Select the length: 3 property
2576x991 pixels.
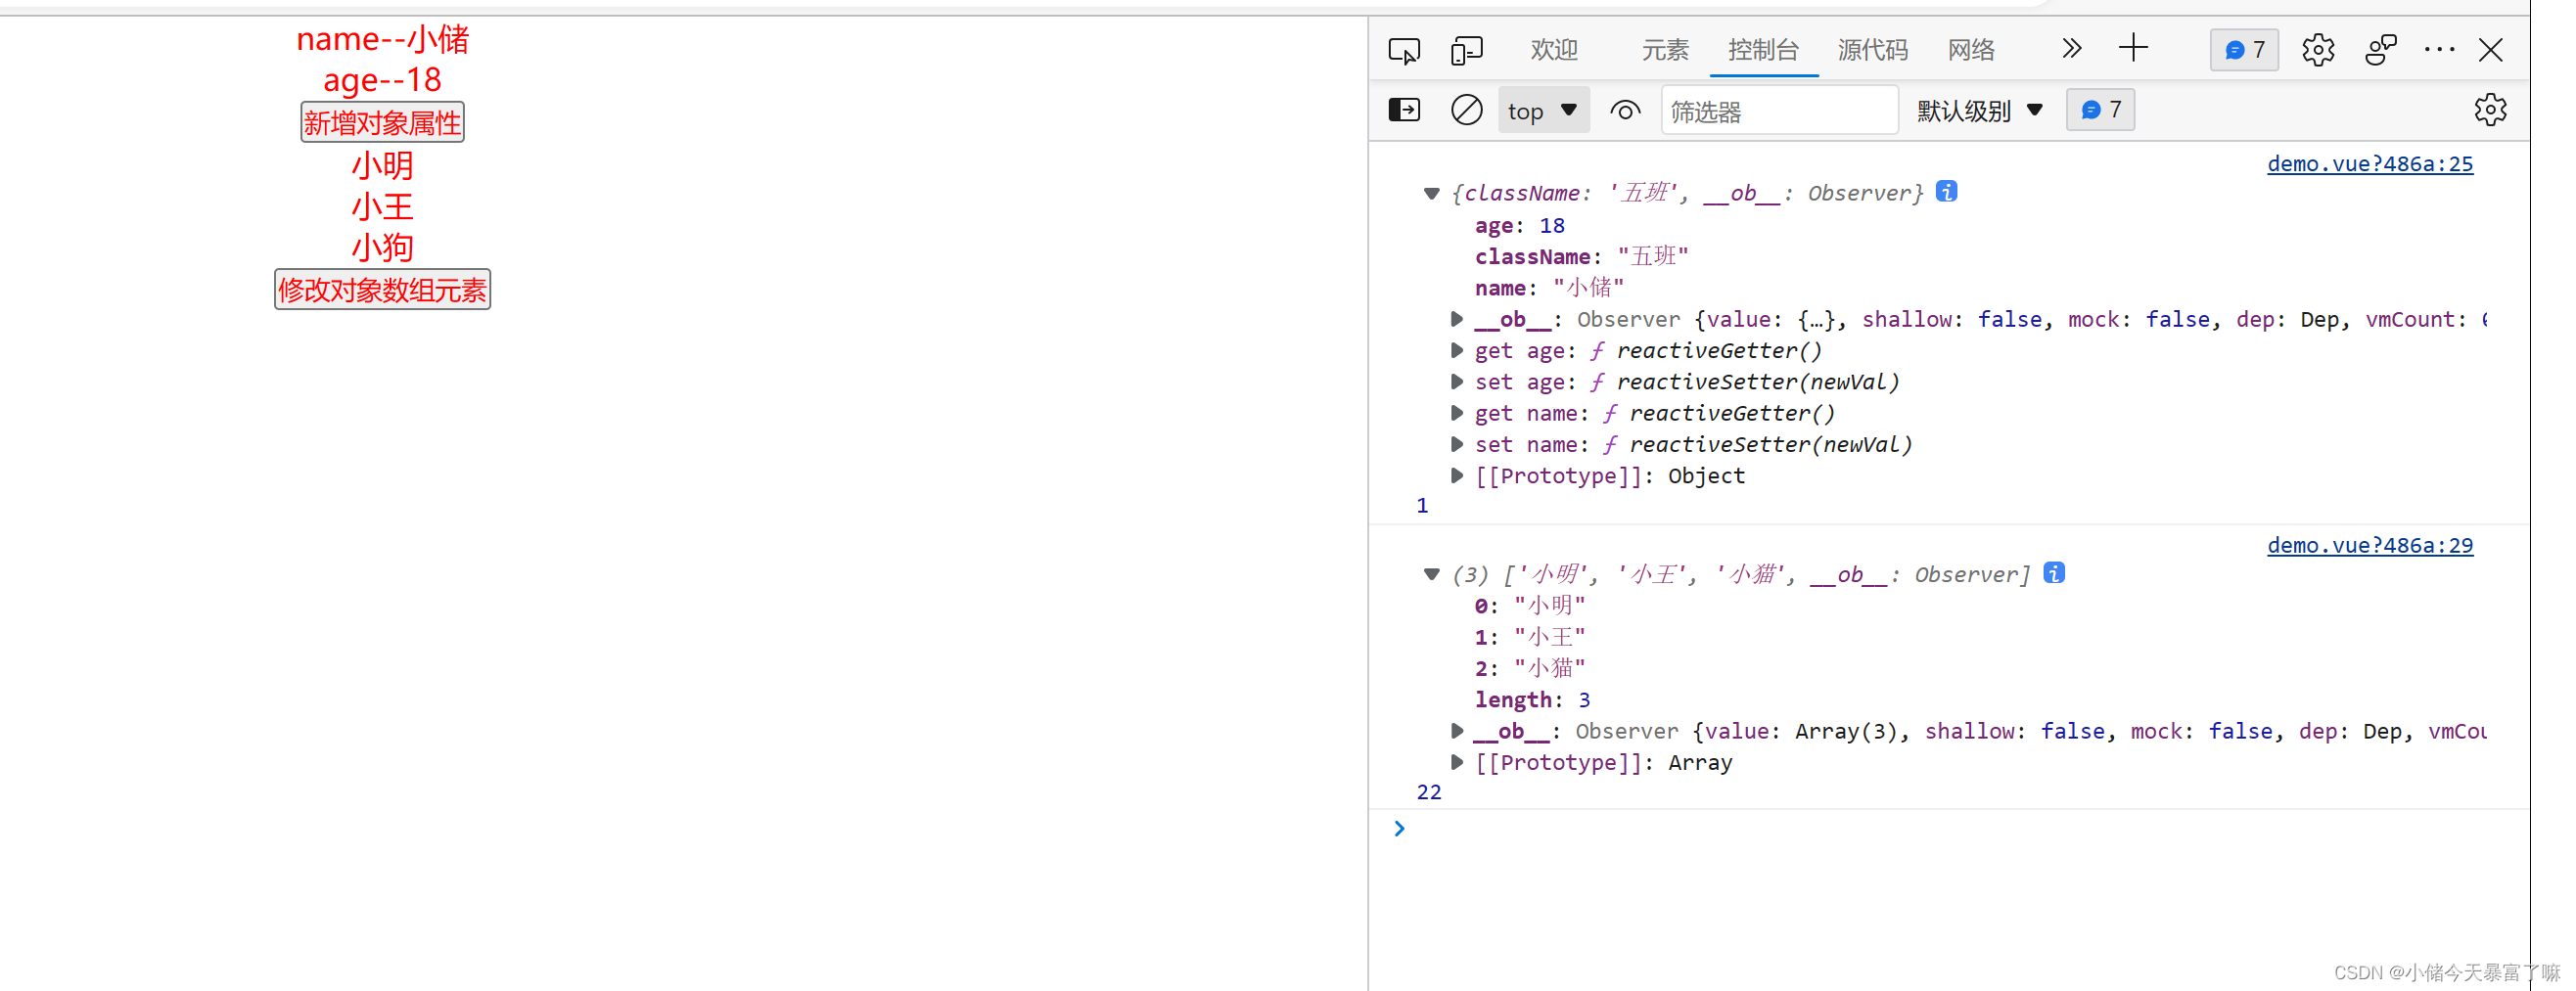pos(1532,700)
